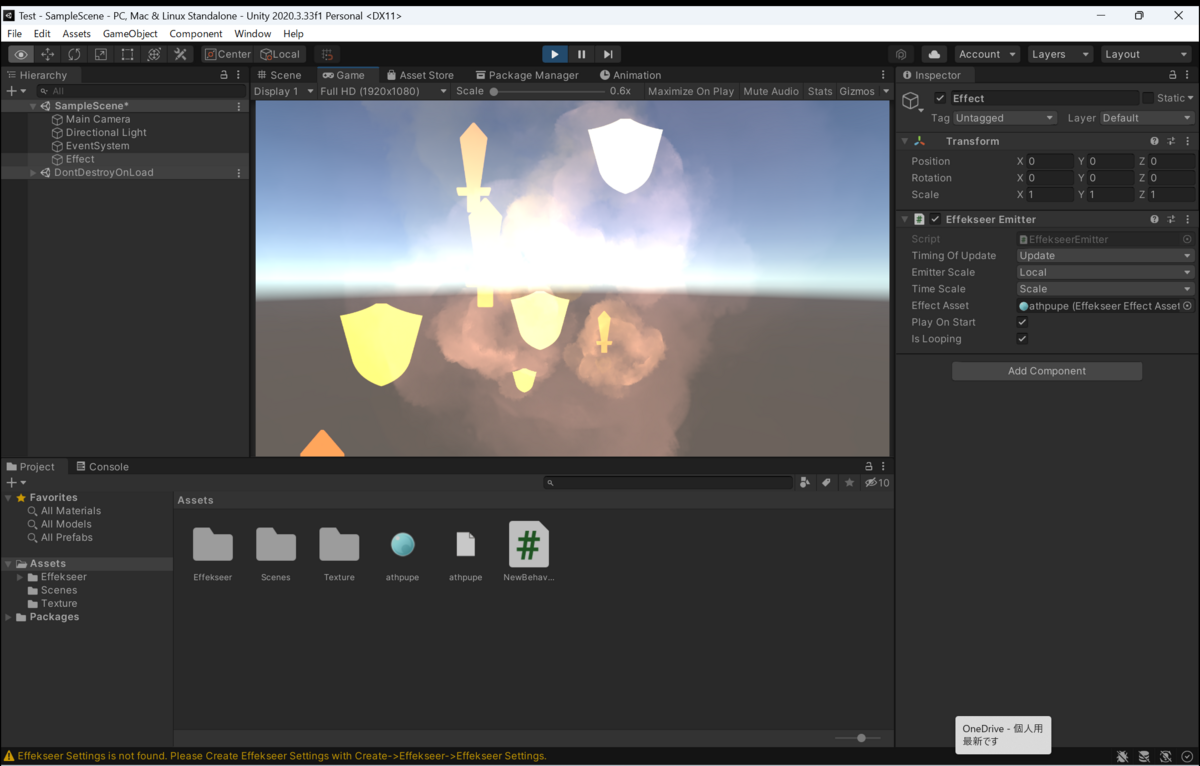Open the Layer Default dropdown

click(1147, 118)
